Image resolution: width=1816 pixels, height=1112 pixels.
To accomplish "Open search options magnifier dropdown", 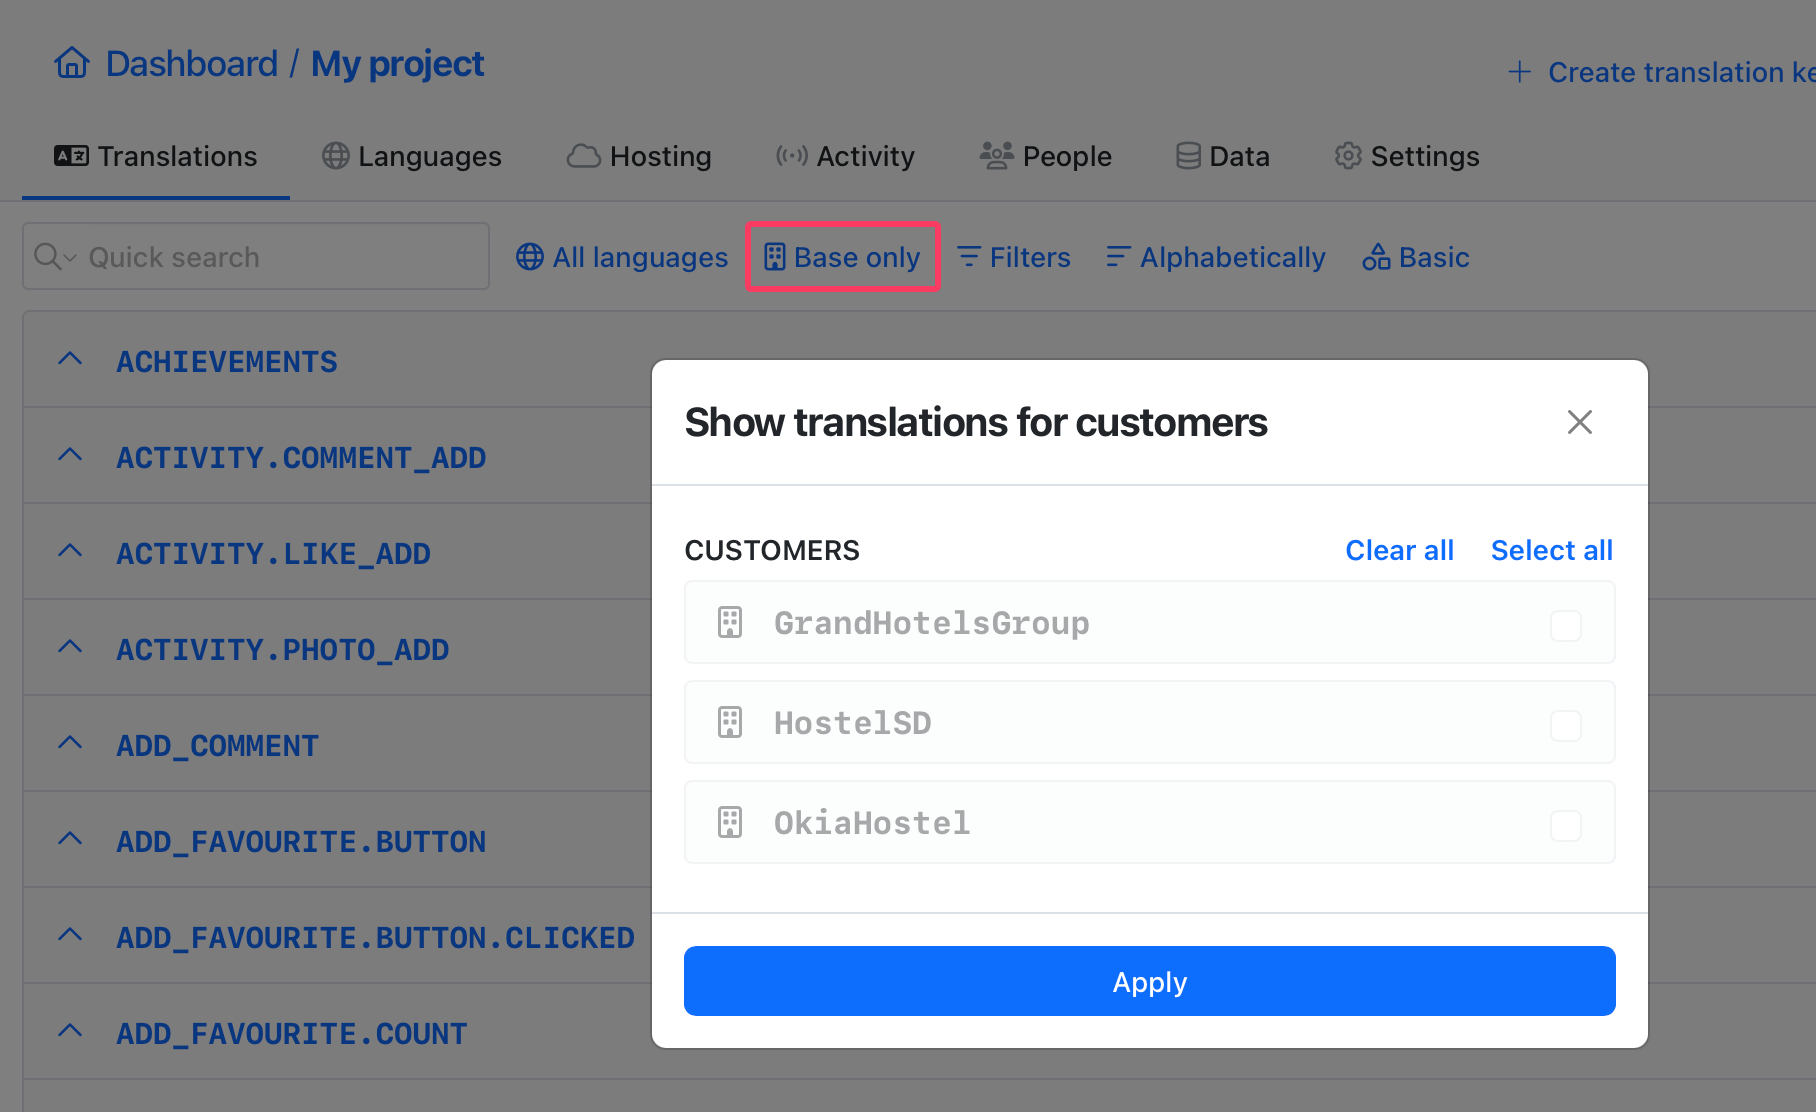I will [x=55, y=257].
